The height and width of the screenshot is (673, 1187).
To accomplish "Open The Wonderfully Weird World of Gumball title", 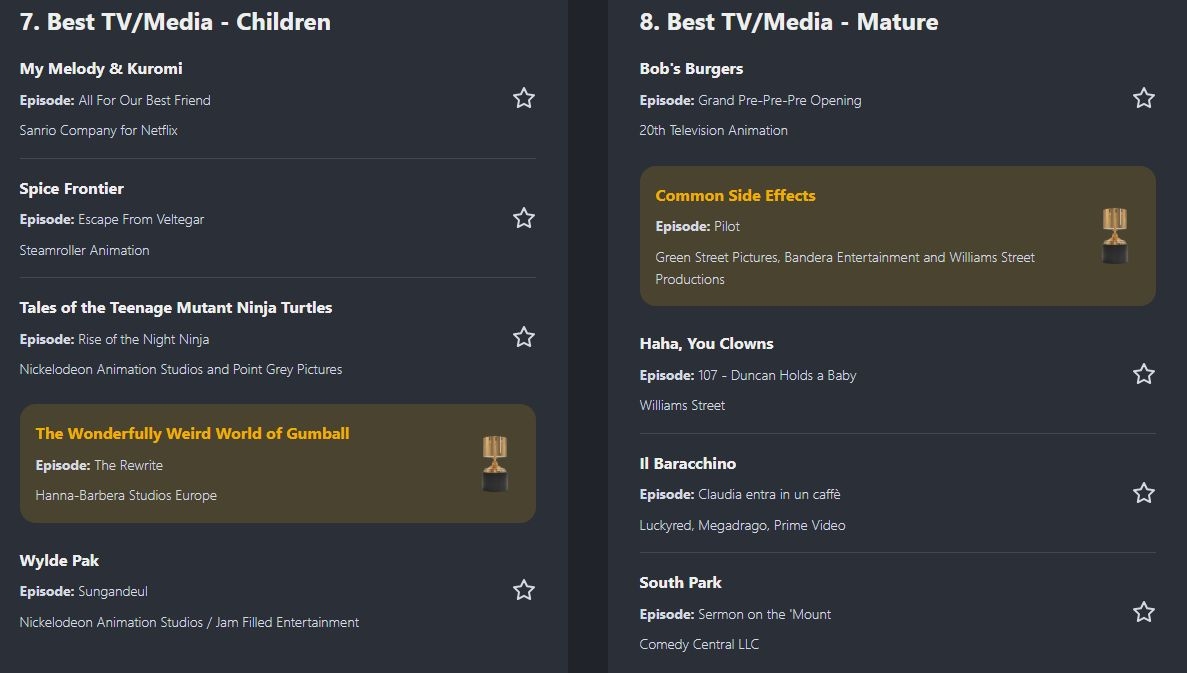I will point(192,434).
